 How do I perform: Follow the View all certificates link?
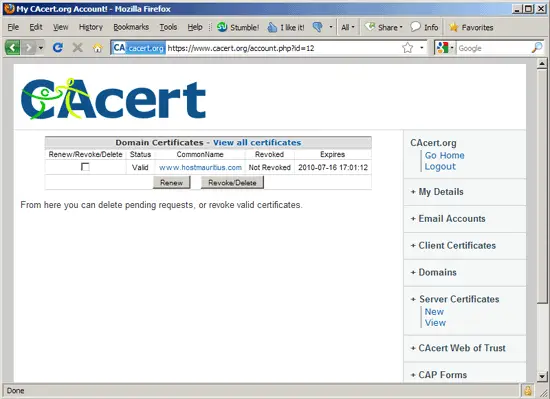[x=257, y=142]
